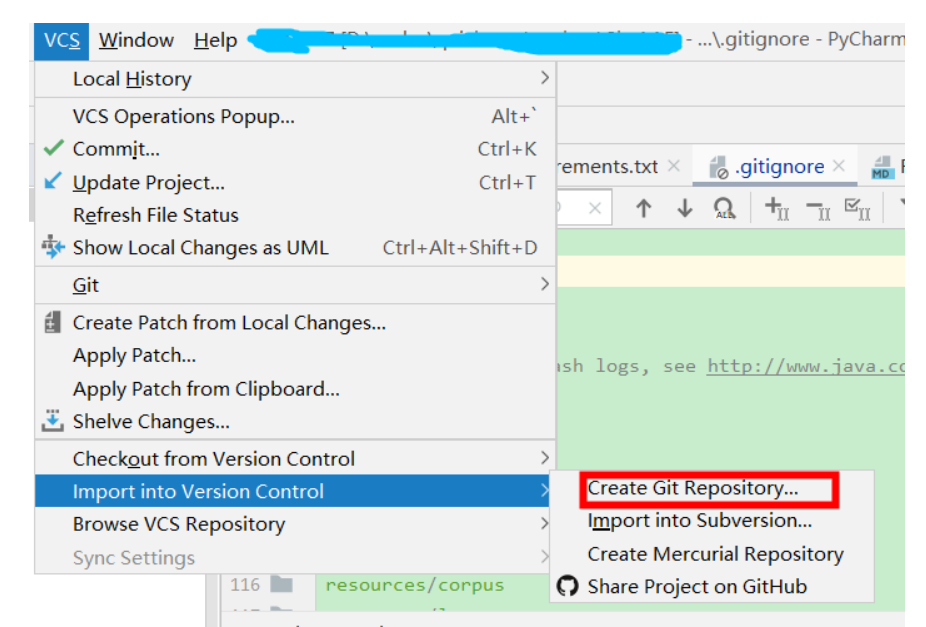The width and height of the screenshot is (926, 627).
Task: Click the green Commit checkmark icon
Action: coord(53,148)
